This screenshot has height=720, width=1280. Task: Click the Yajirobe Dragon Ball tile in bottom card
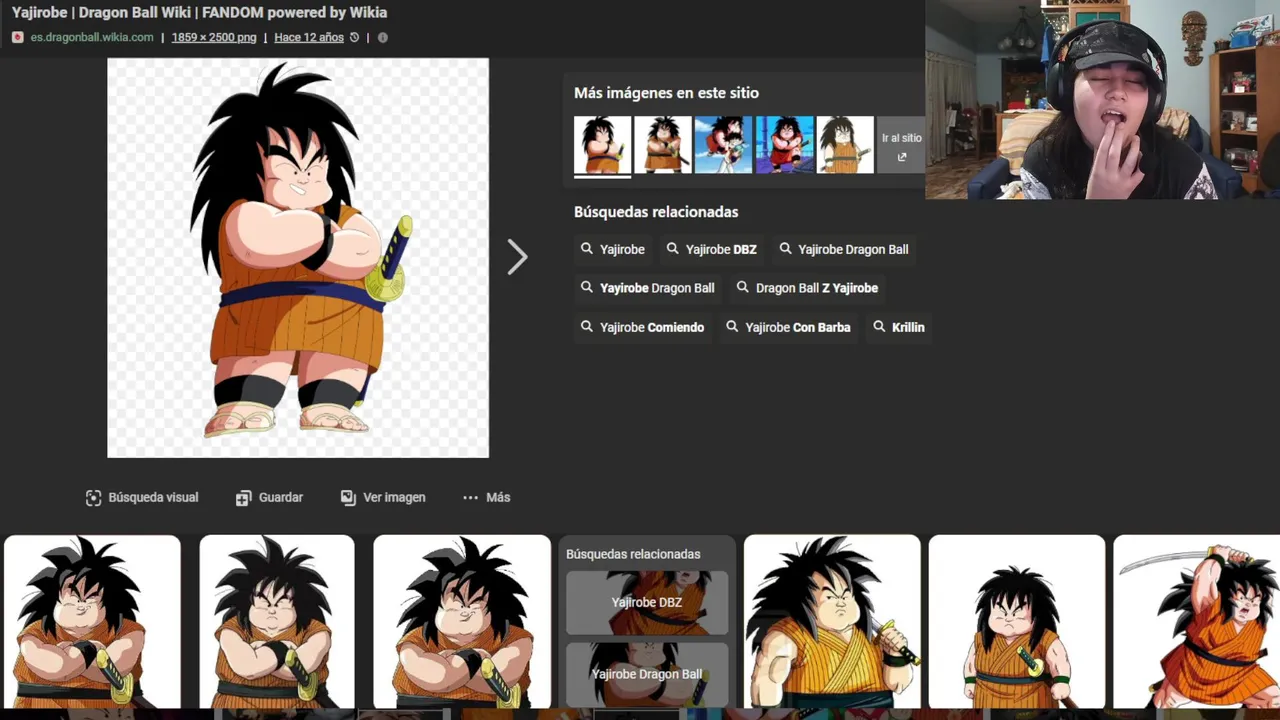647,675
